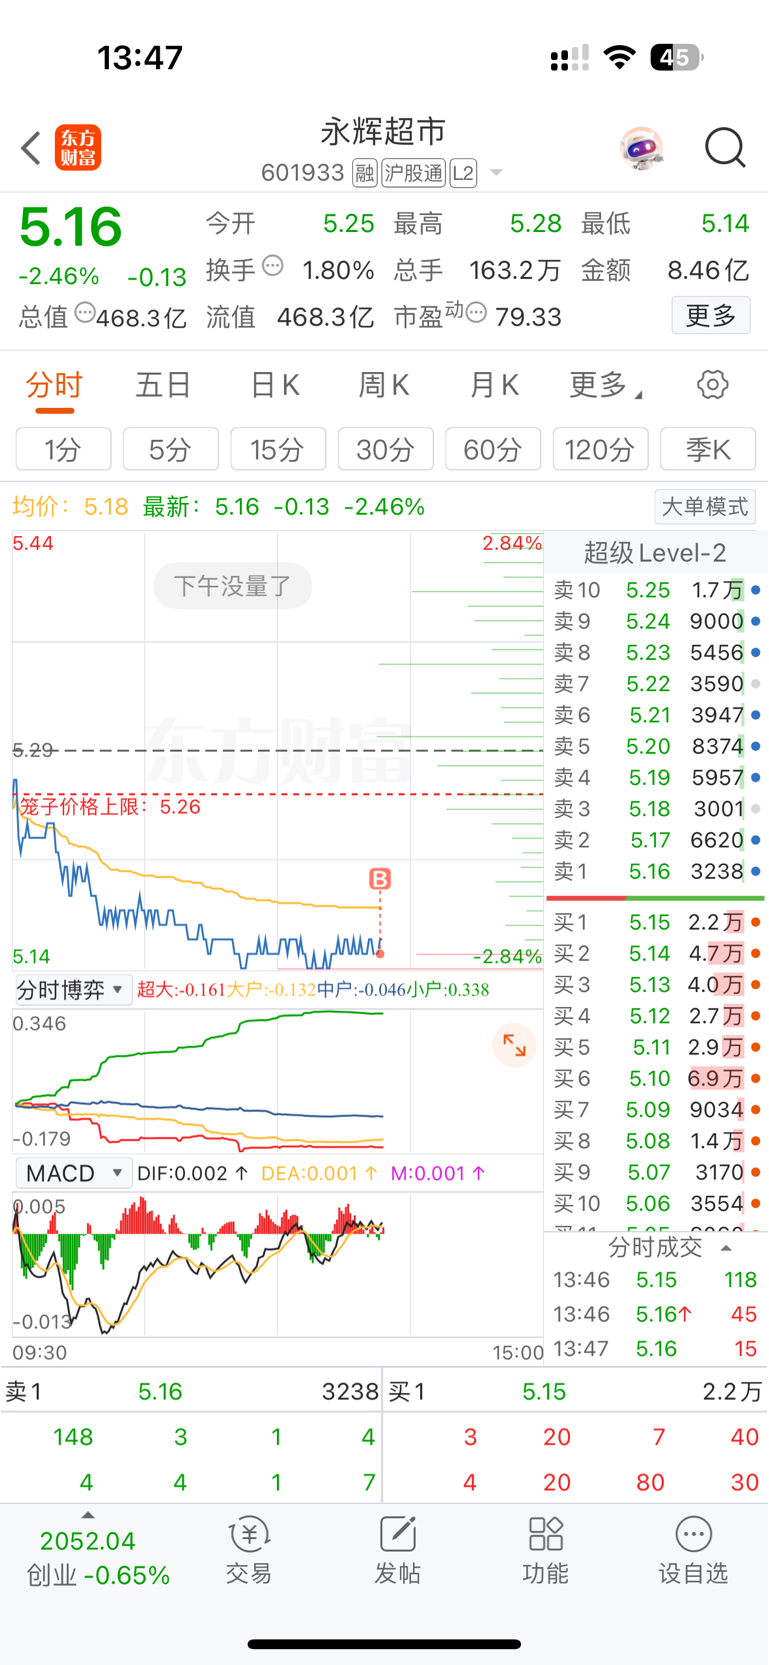769x1665 pixels.
Task: Tap the fullscreen expand chart icon
Action: pyautogui.click(x=514, y=1045)
